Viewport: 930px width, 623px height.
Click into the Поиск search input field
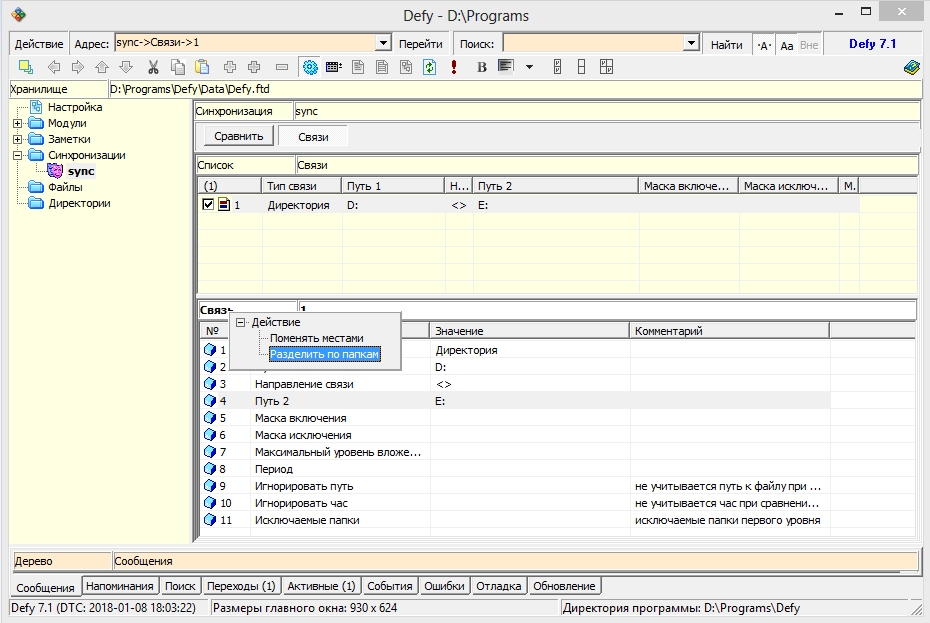pyautogui.click(x=593, y=43)
